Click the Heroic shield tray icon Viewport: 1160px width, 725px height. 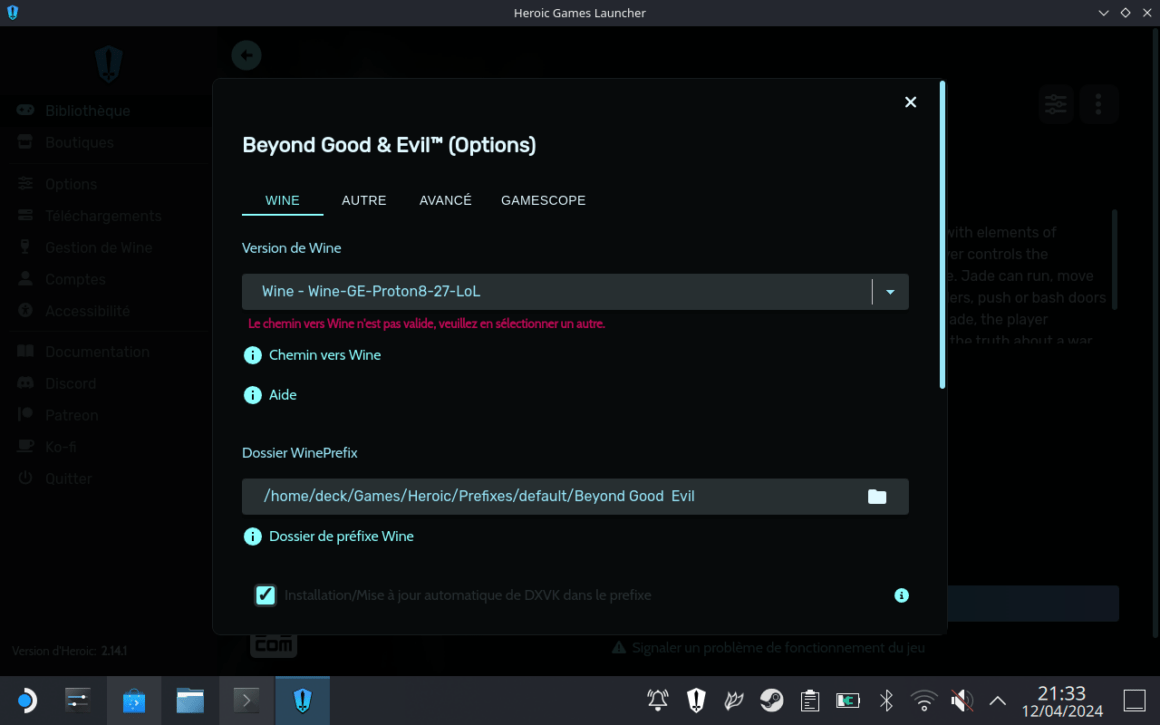pos(696,700)
